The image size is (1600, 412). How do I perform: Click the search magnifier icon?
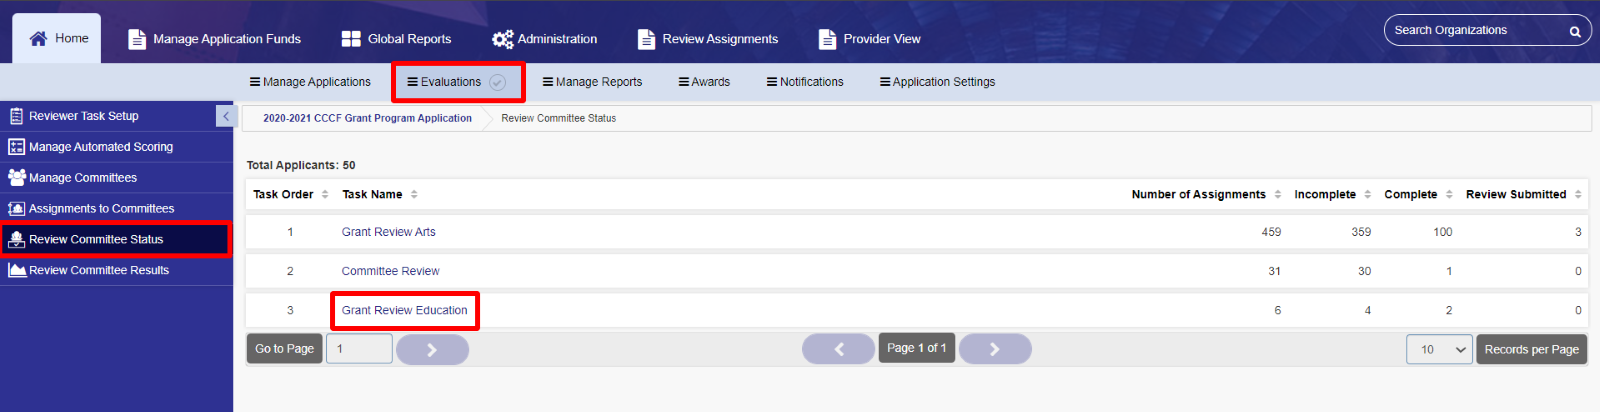[x=1575, y=31]
